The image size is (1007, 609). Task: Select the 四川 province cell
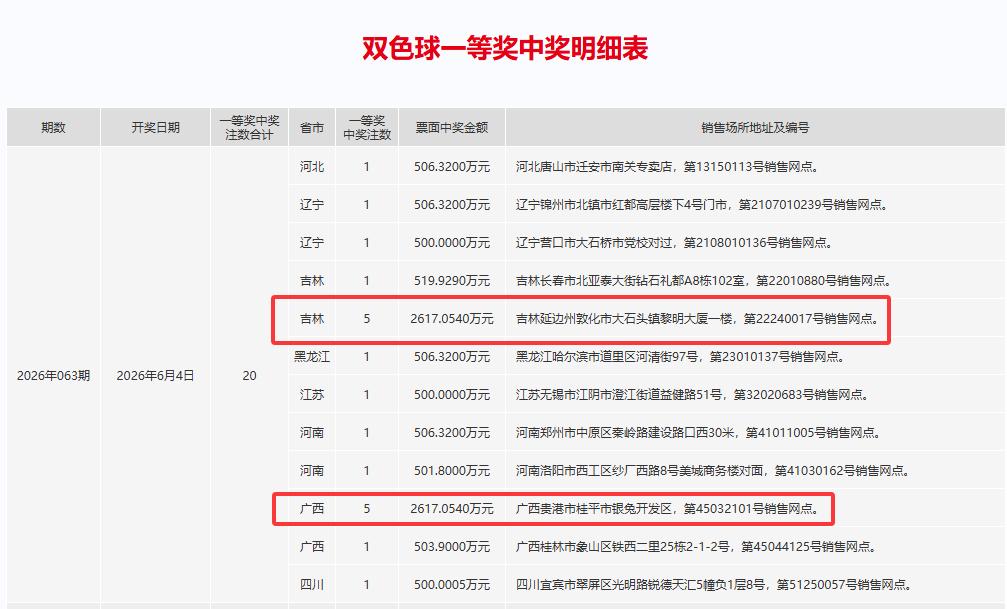click(311, 584)
